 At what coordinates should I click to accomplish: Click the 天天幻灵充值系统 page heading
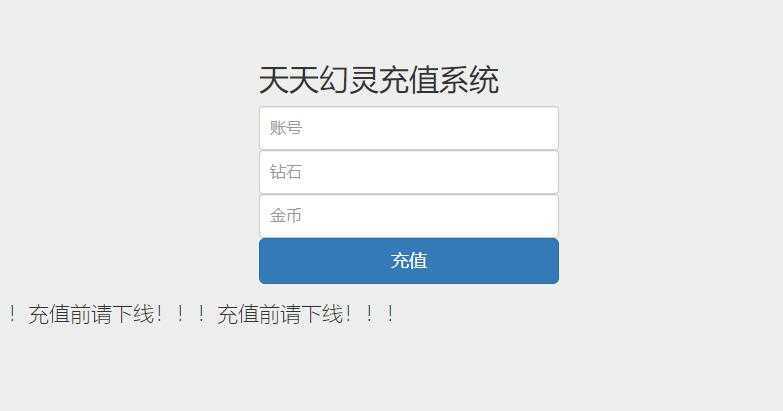point(379,80)
